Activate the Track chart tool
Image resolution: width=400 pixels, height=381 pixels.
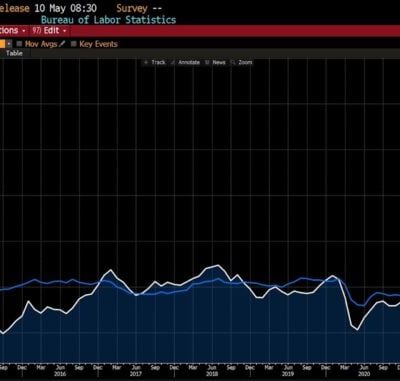tap(155, 62)
